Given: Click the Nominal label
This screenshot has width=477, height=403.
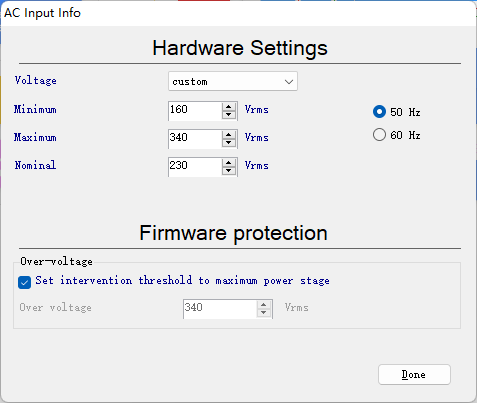Looking at the screenshot, I should point(35,165).
